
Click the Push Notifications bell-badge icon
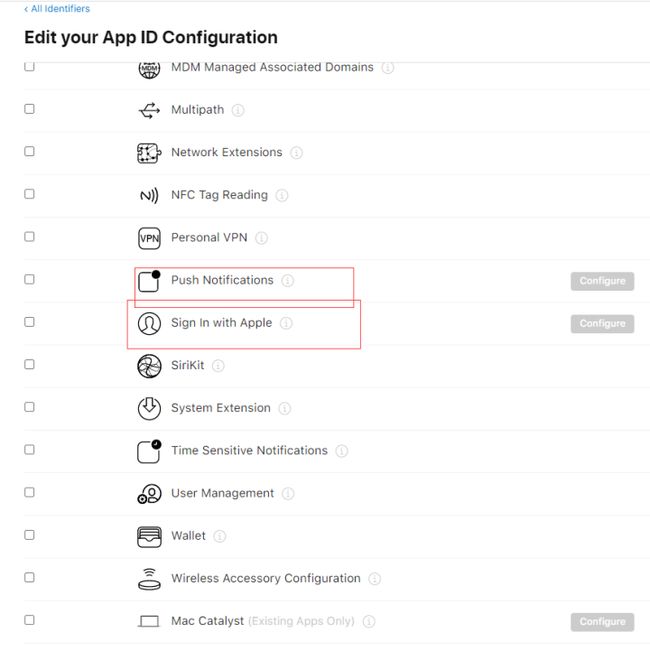[149, 281]
